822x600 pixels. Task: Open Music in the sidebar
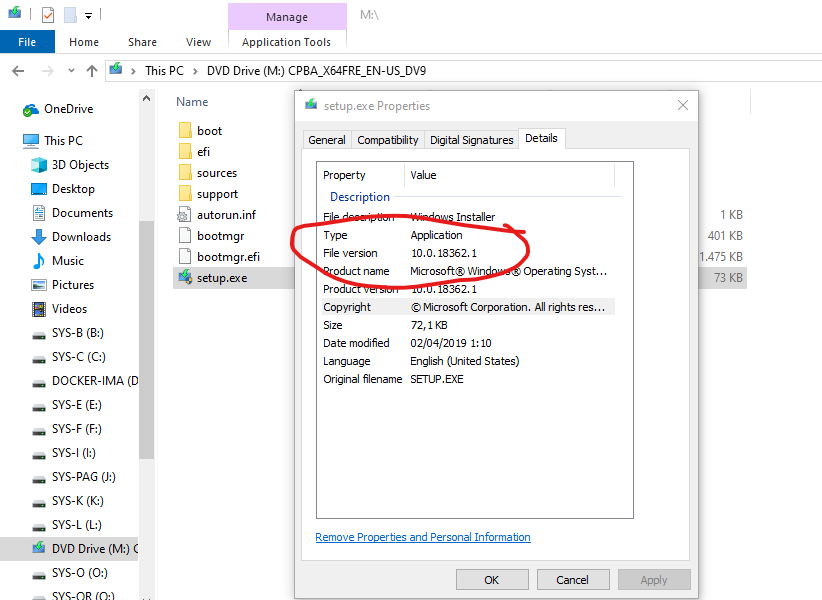68,261
